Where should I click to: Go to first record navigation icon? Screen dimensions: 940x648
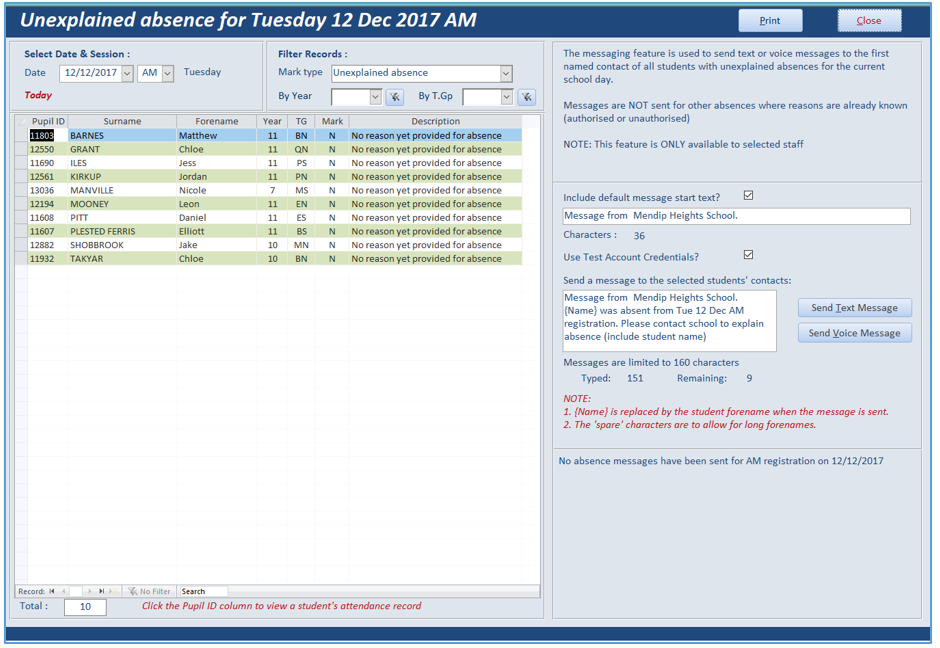(x=52, y=591)
